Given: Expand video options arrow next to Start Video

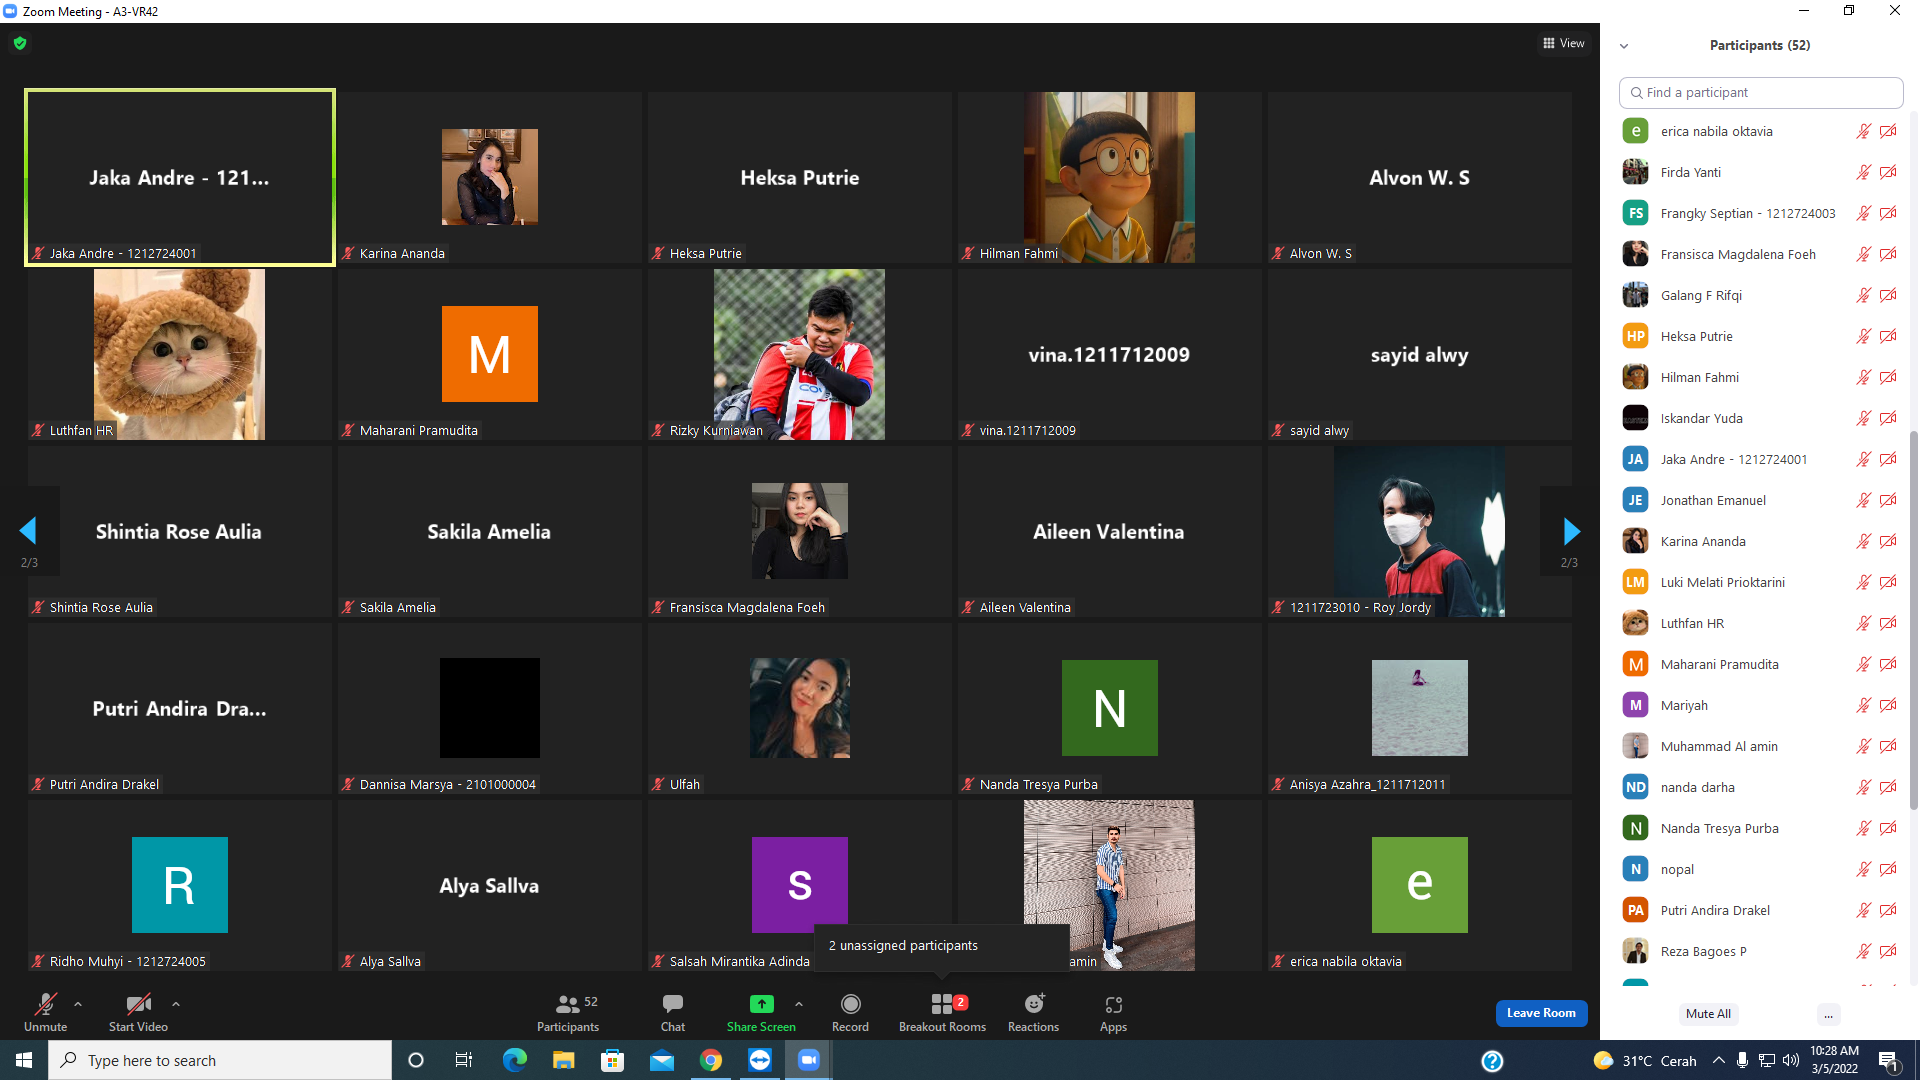Looking at the screenshot, I should coord(176,1004).
